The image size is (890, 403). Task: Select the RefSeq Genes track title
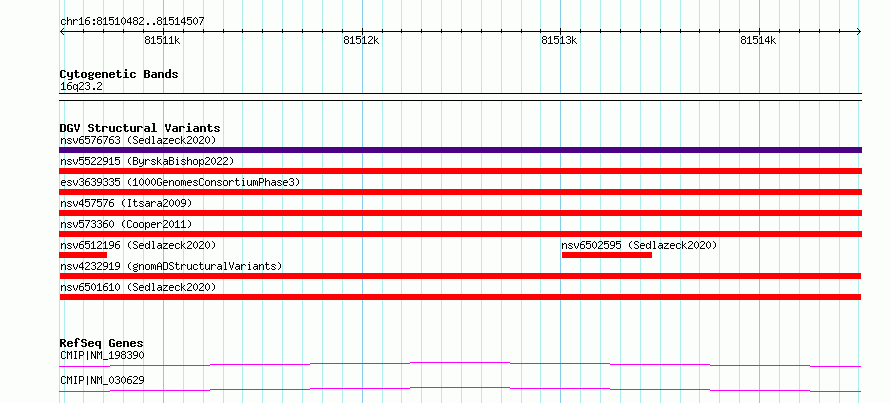coord(102,343)
